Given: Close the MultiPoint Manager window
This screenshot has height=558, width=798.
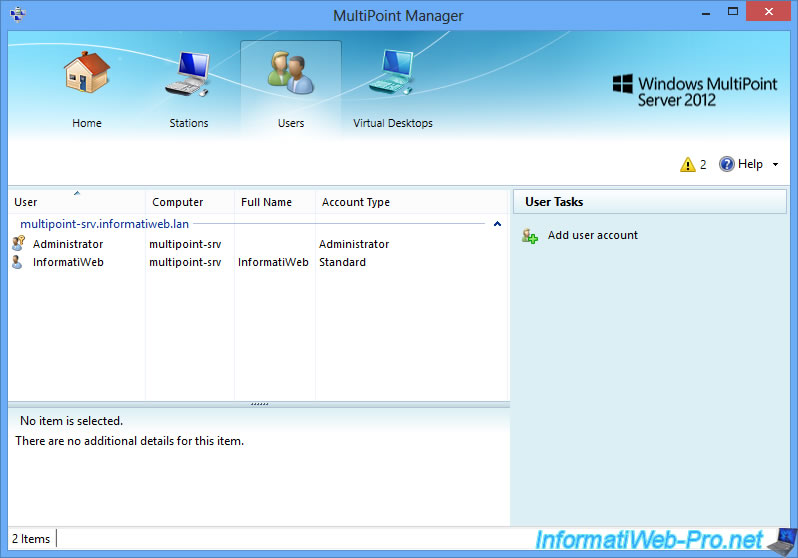Looking at the screenshot, I should click(x=768, y=11).
